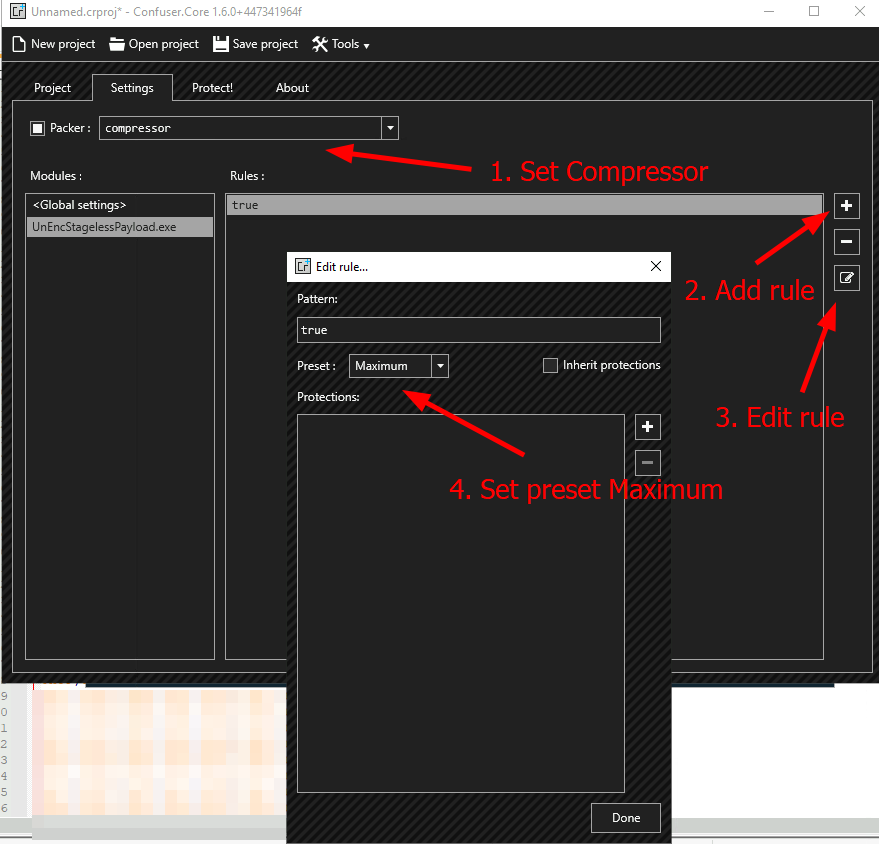879x844 pixels.
Task: Select UnEncStagelessPayload.exe module
Action: point(120,227)
